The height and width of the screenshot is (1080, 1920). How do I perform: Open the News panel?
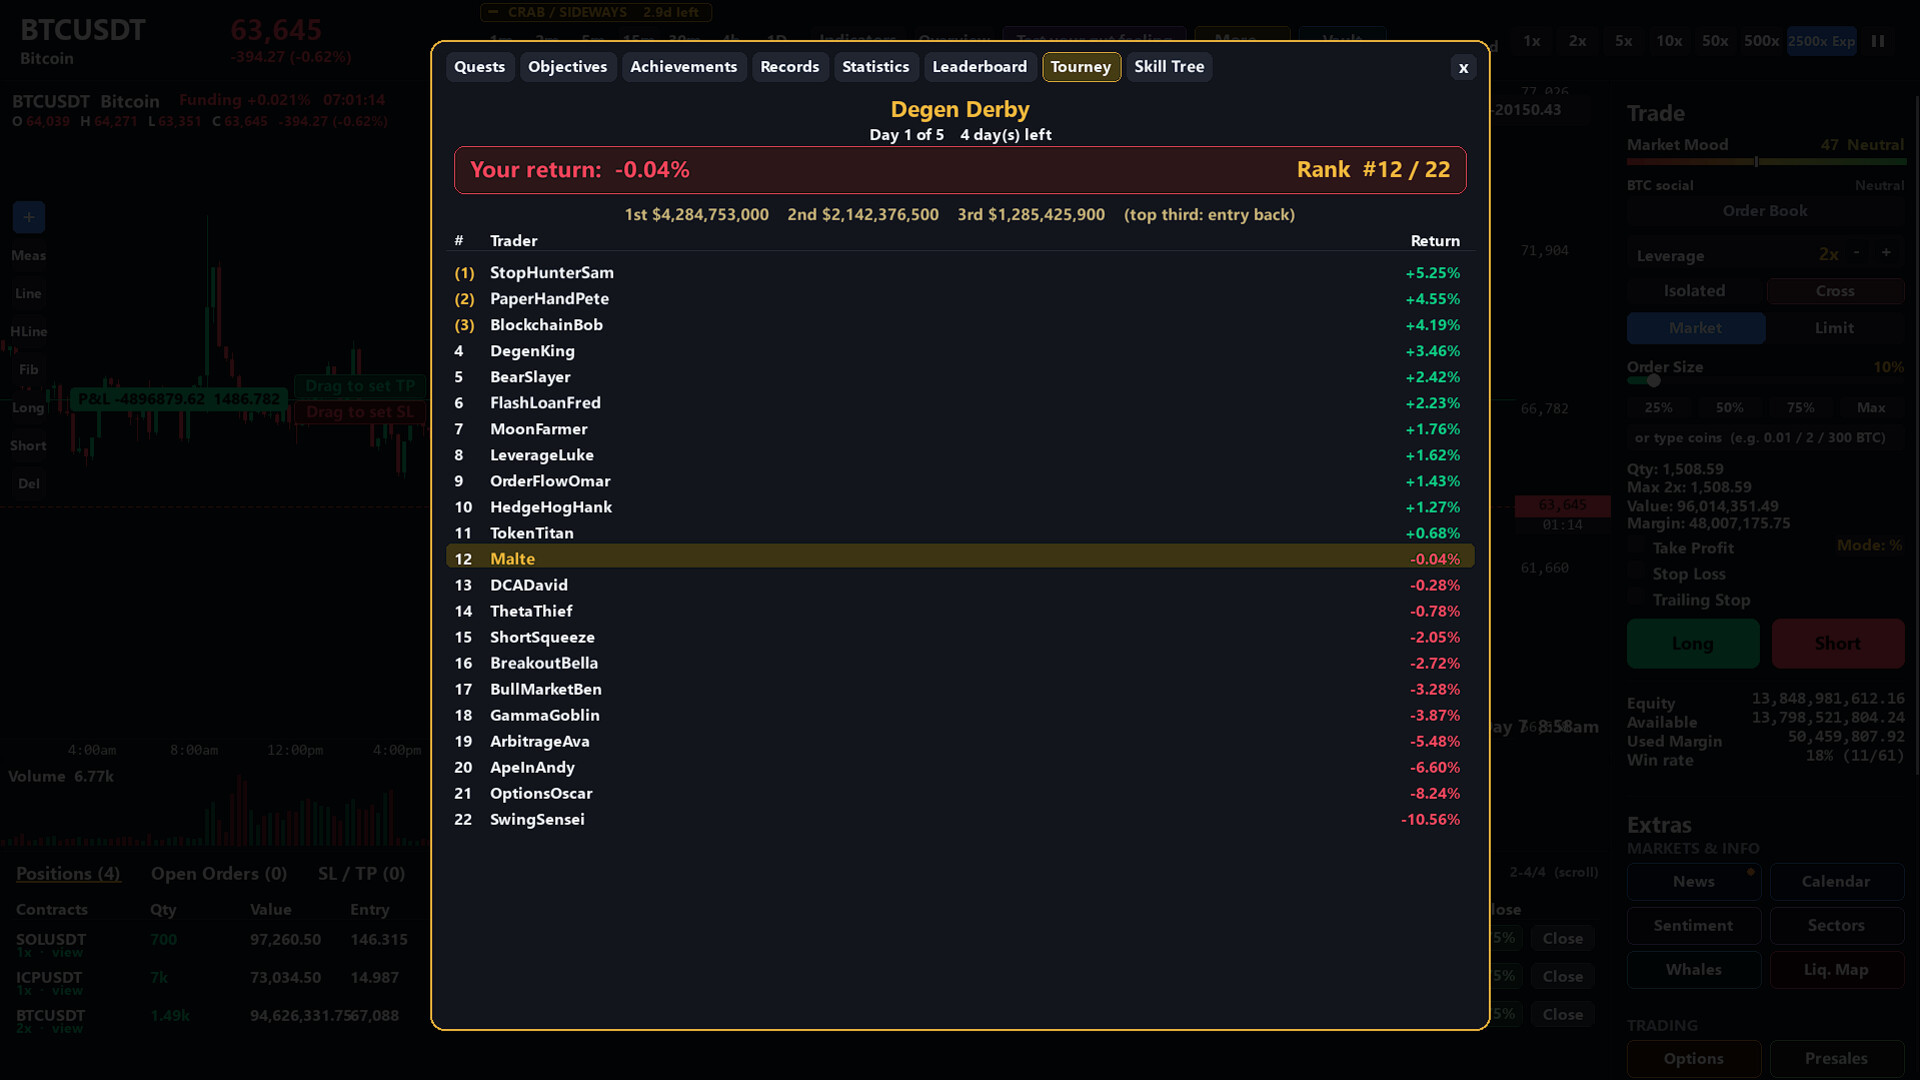point(1694,882)
